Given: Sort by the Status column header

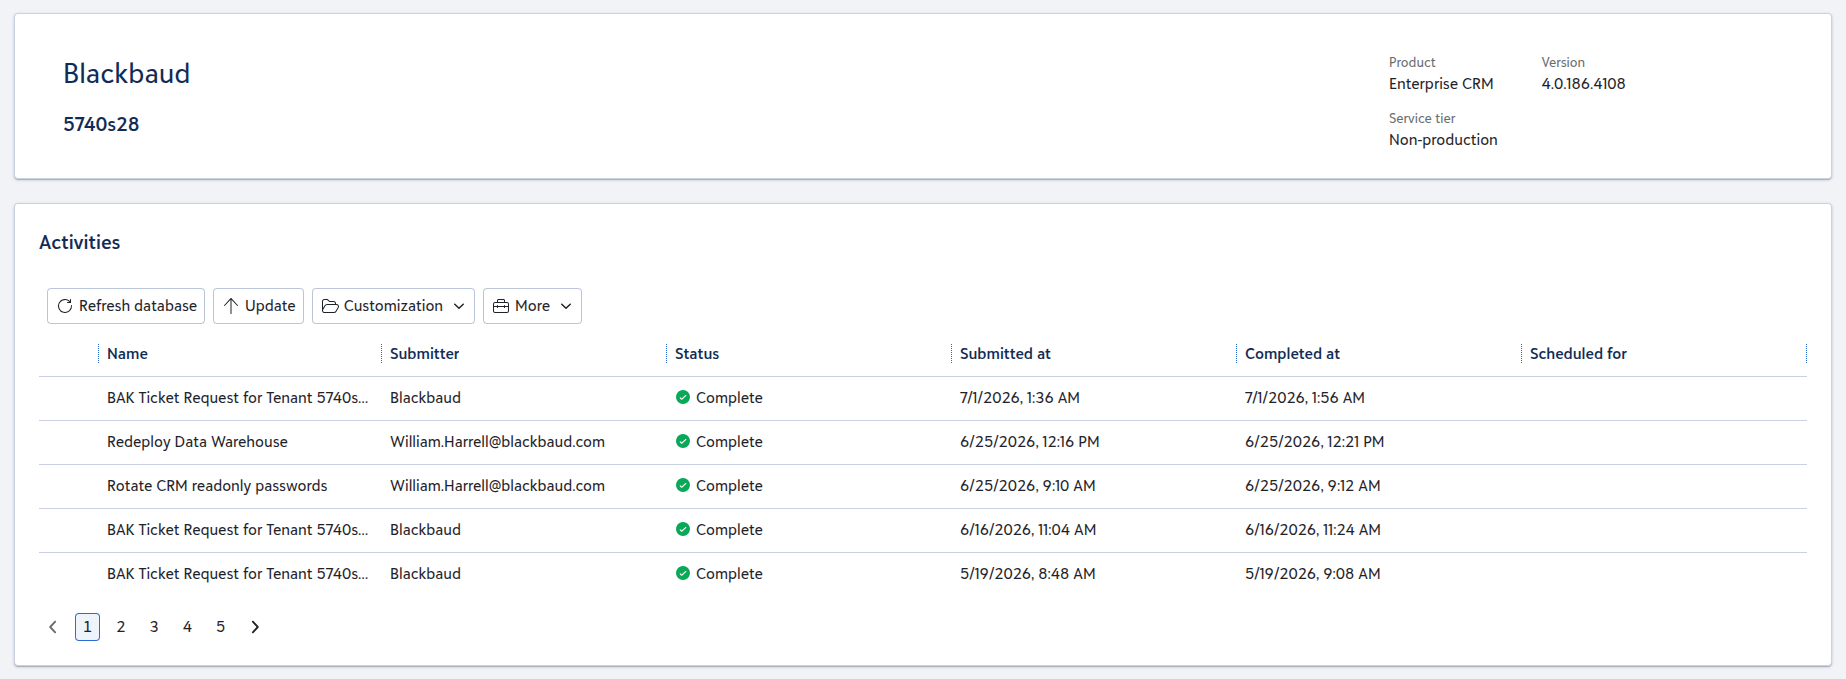Looking at the screenshot, I should click(697, 354).
